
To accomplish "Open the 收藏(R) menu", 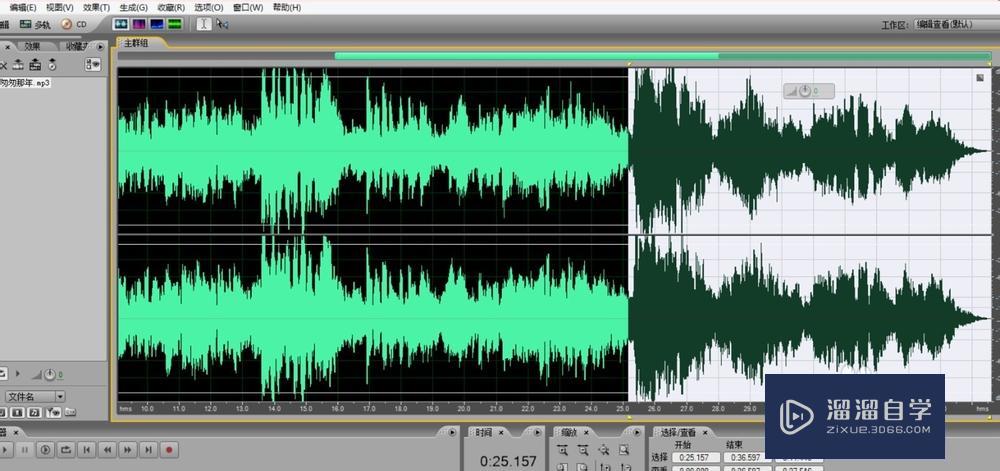I will click(x=171, y=8).
